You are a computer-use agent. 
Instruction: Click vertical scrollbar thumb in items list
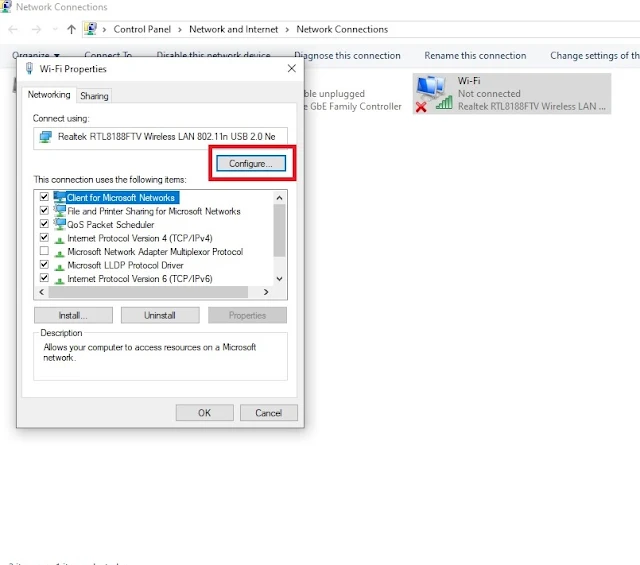coord(279,230)
